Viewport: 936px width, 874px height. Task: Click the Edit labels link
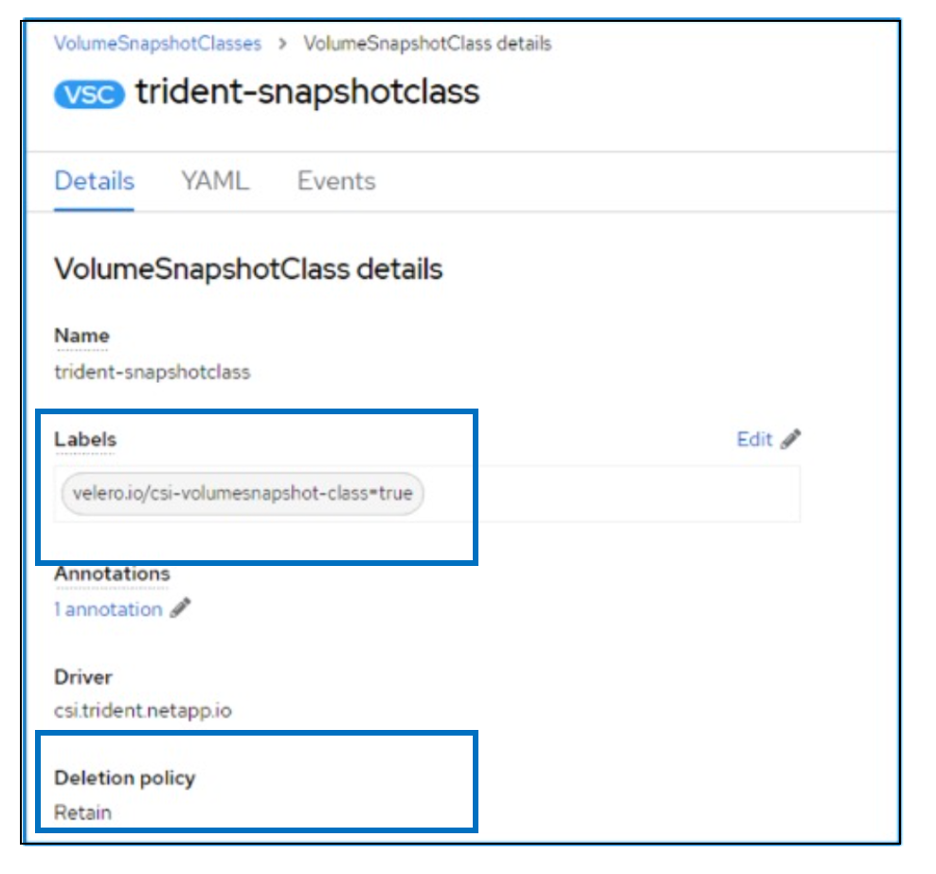pos(754,440)
